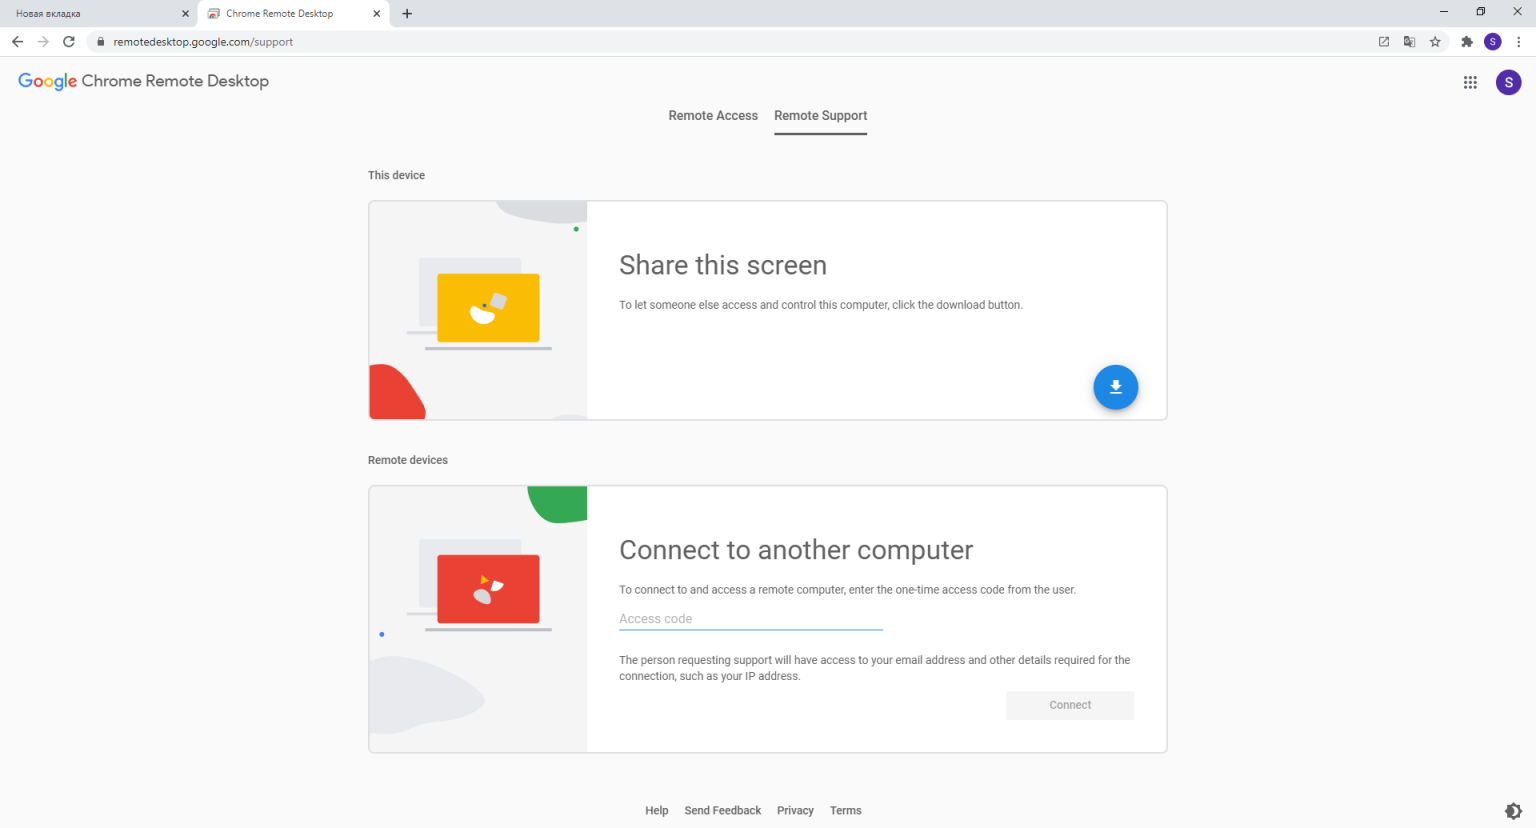Click the yellow laptop illustration

488,308
